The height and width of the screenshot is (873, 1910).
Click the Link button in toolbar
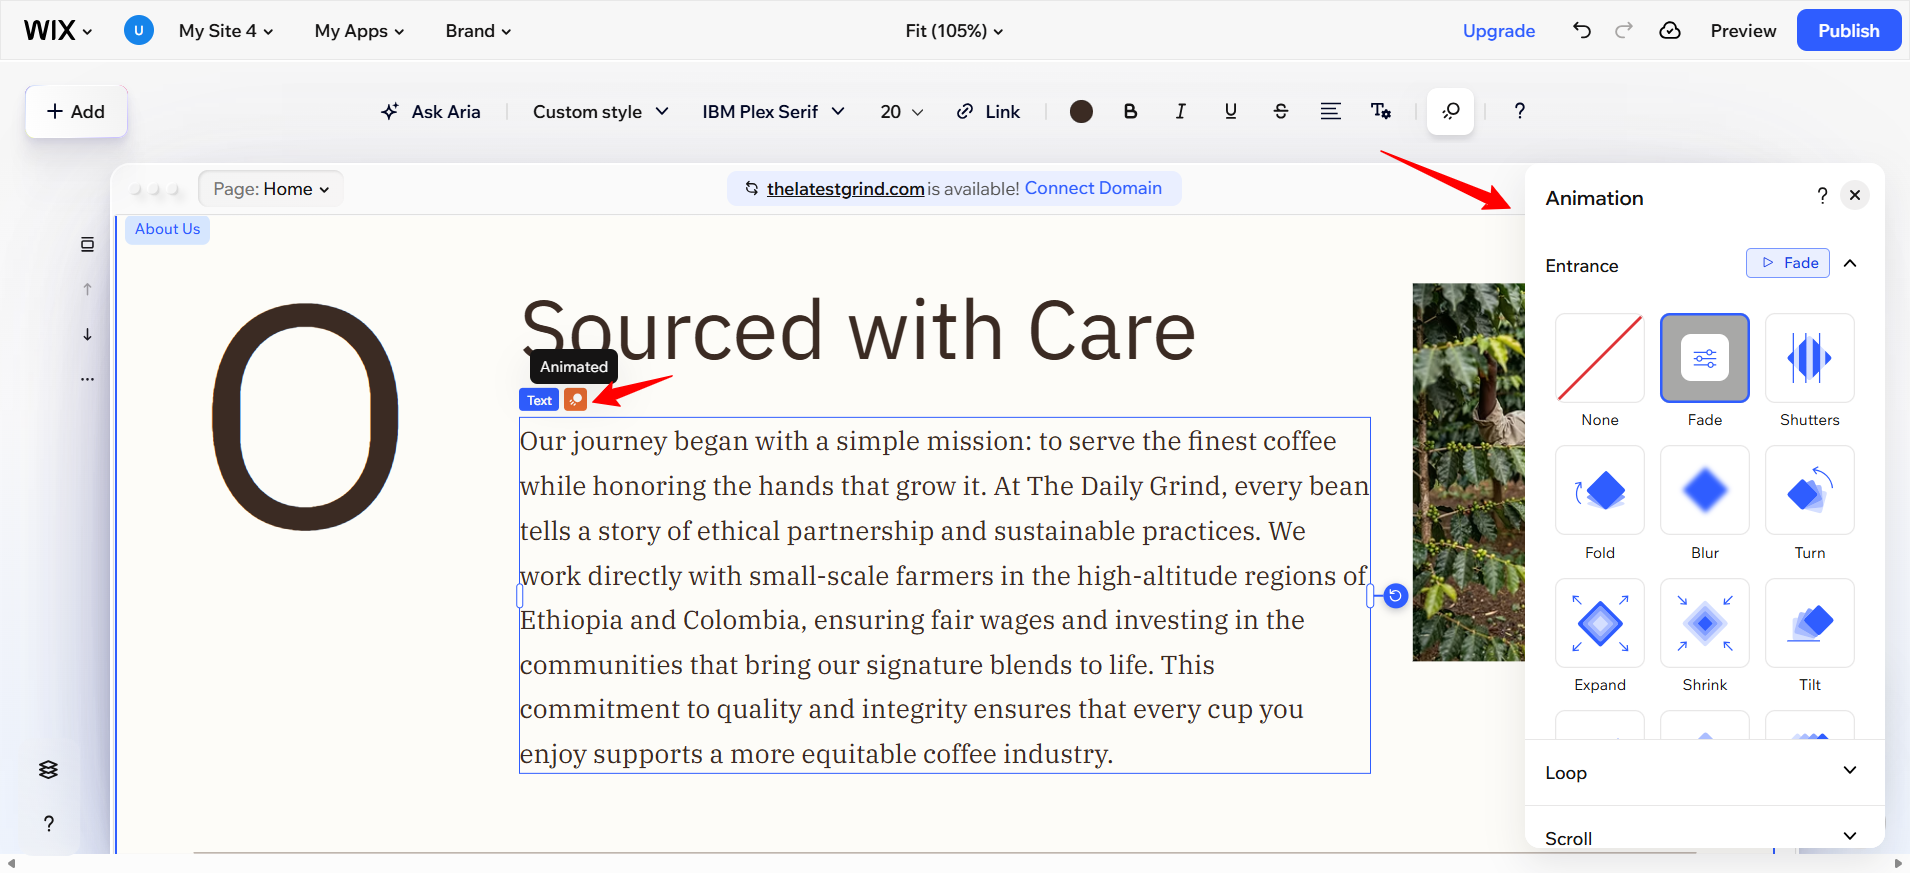[988, 111]
